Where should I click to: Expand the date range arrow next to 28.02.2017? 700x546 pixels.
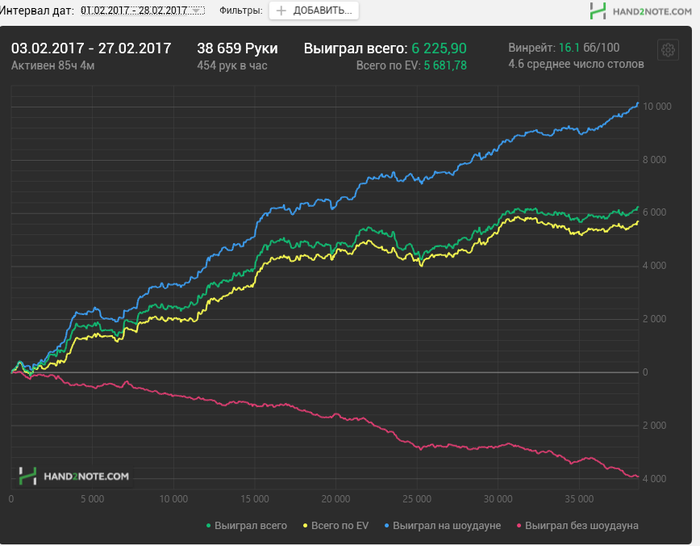tap(196, 11)
